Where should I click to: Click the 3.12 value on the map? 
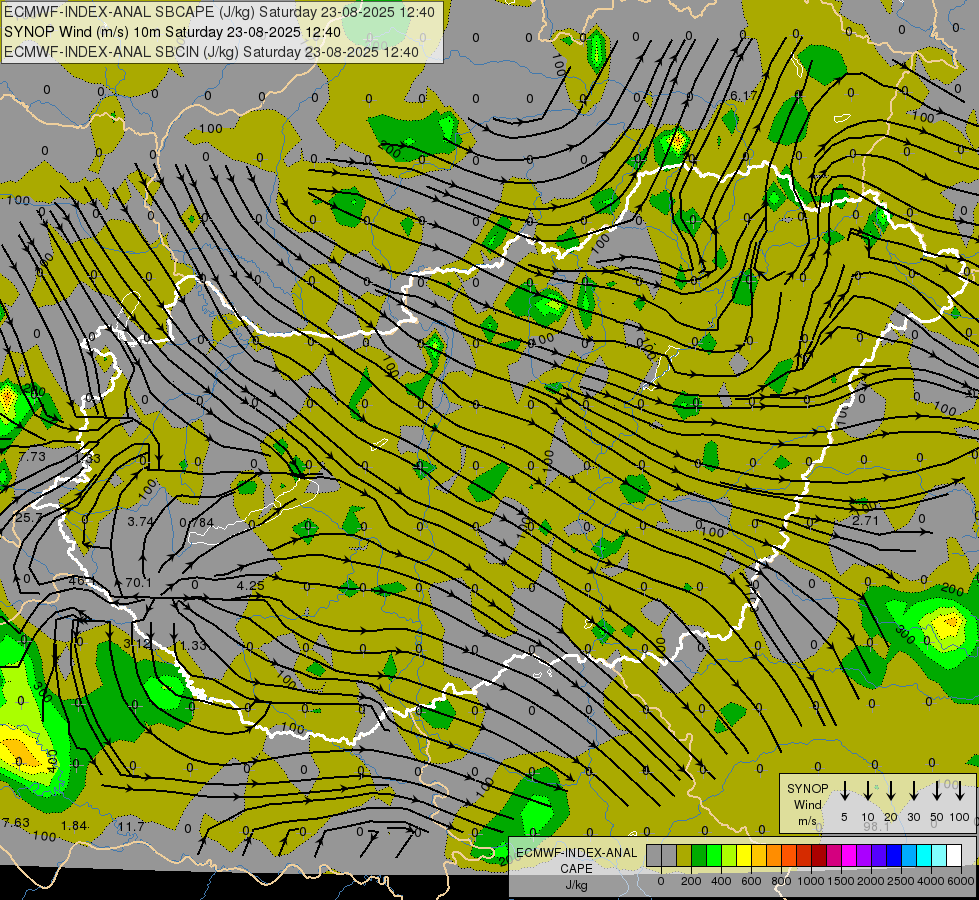tap(136, 643)
